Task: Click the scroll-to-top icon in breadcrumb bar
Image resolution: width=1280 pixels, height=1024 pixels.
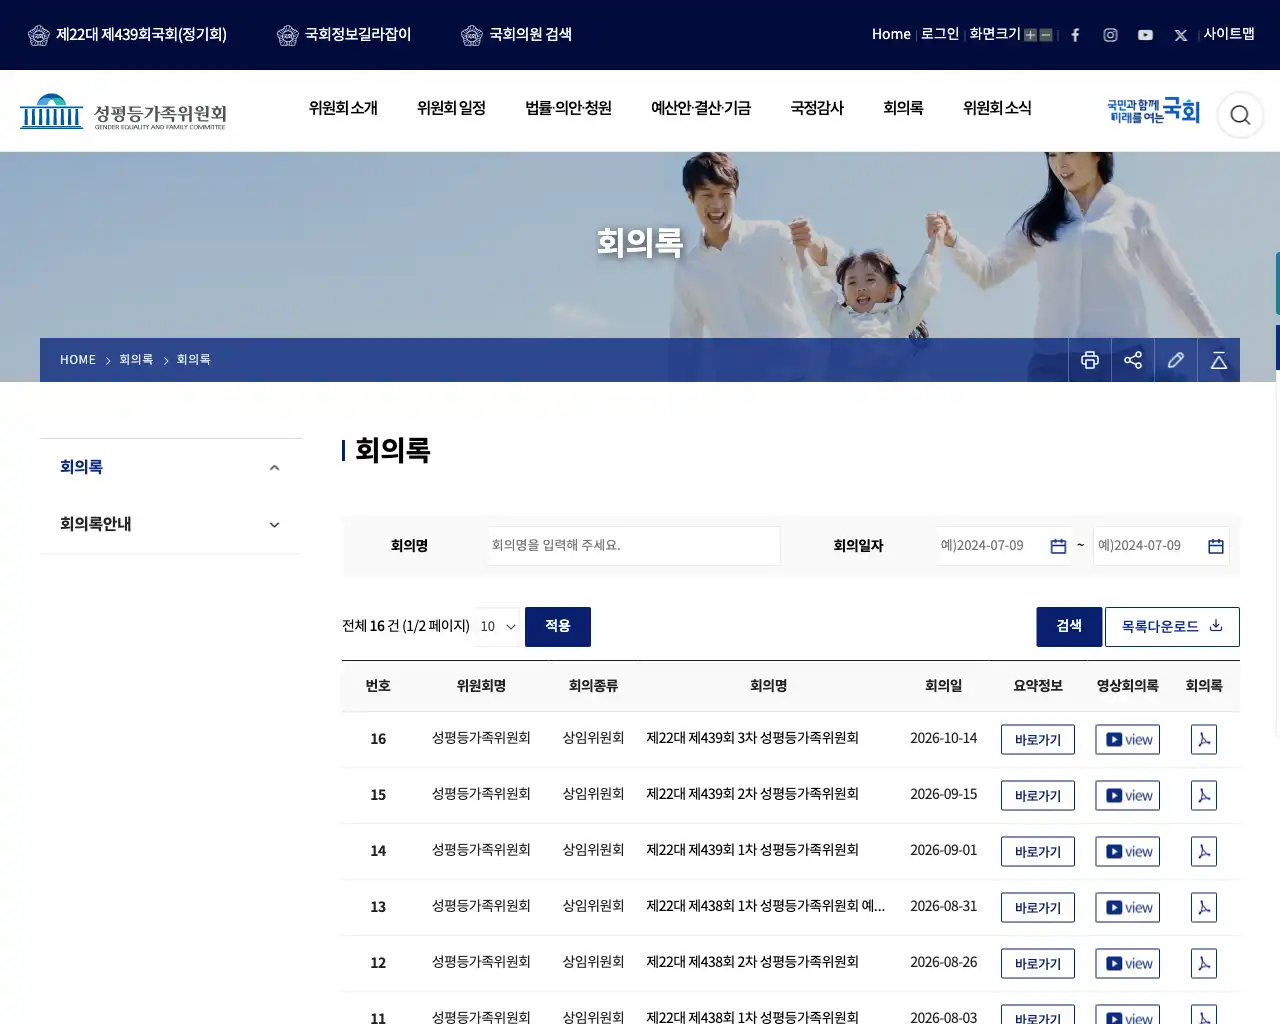Action: pos(1219,360)
